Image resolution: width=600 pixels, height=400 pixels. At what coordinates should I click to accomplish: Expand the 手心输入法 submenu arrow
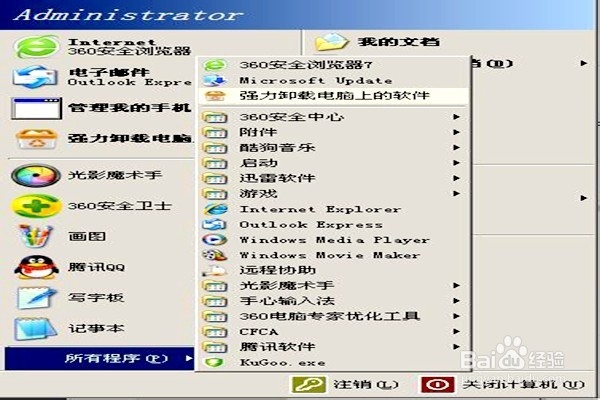(x=456, y=301)
